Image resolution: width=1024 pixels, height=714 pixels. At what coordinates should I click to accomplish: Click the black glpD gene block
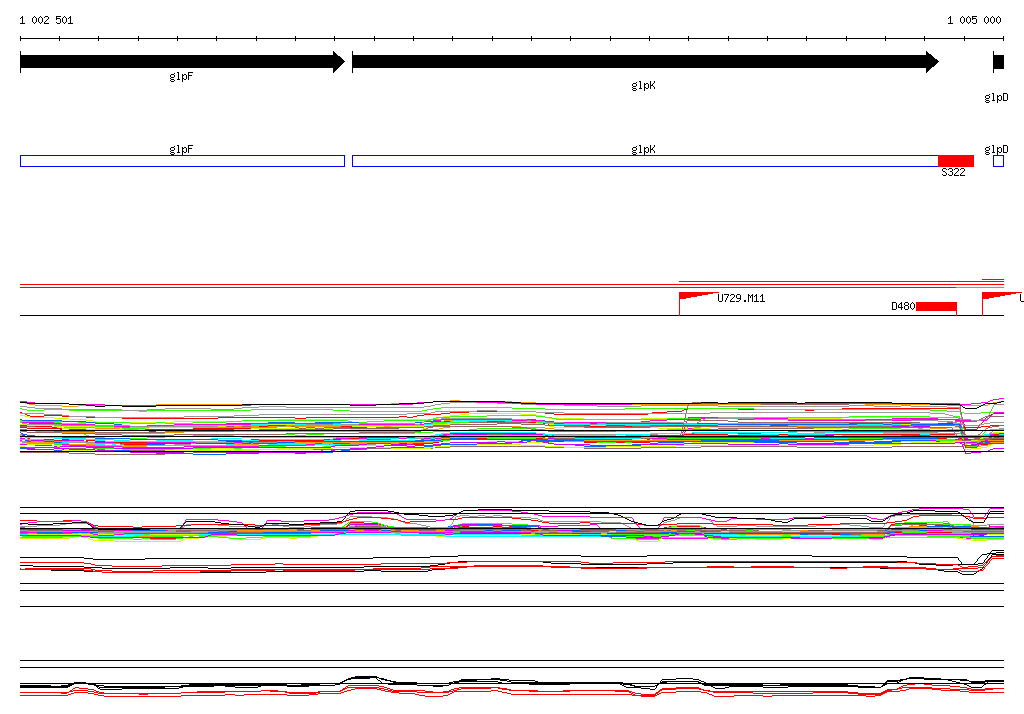999,62
